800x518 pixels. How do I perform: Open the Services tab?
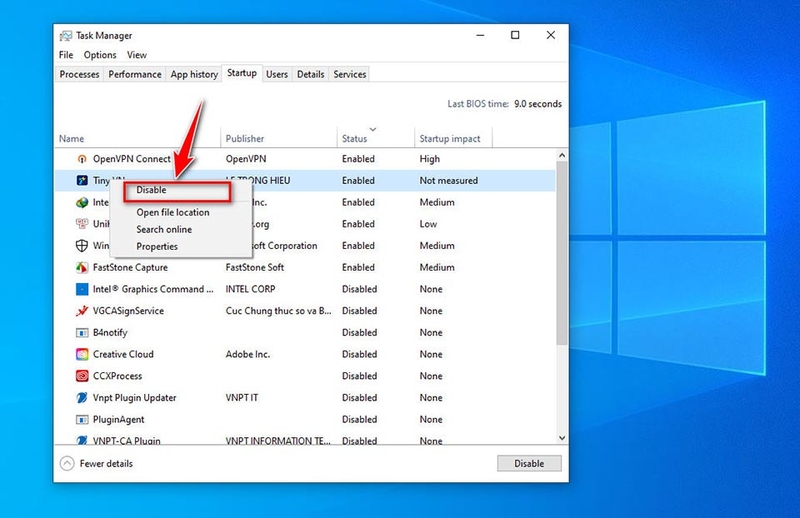(350, 74)
